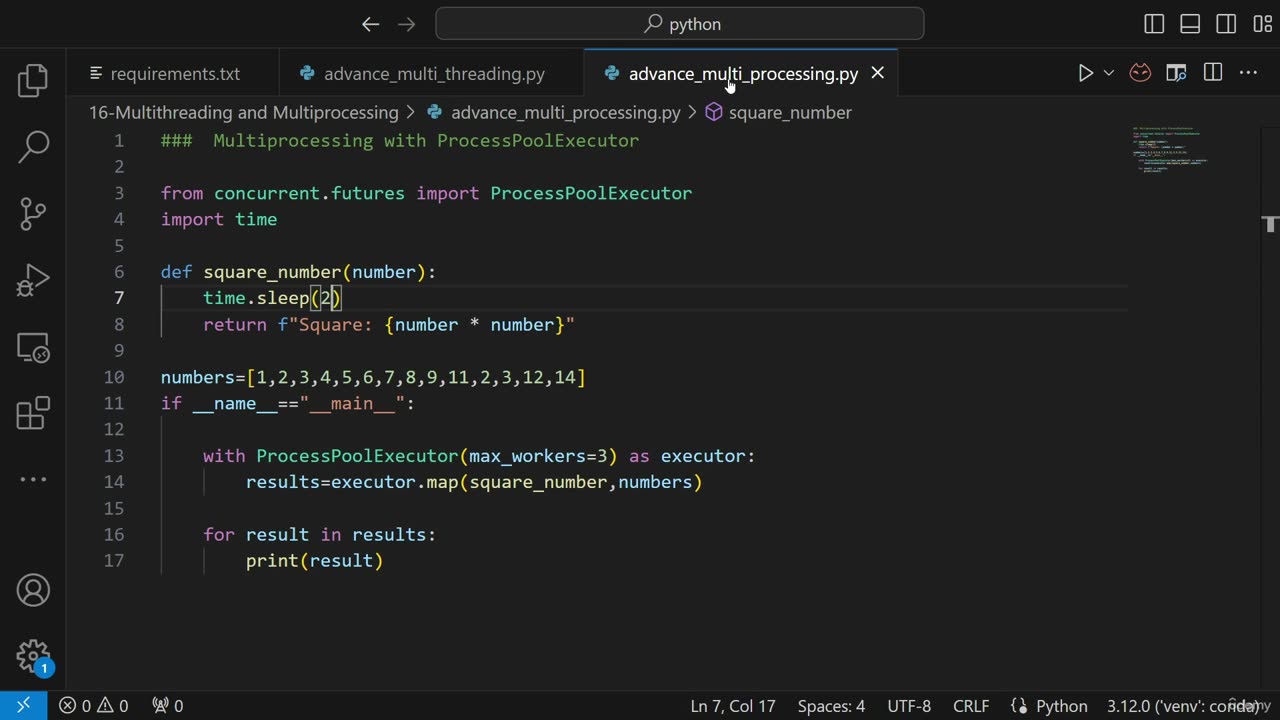The image size is (1280, 720).
Task: Click the 'def square_number(number):' line
Action: 298,272
